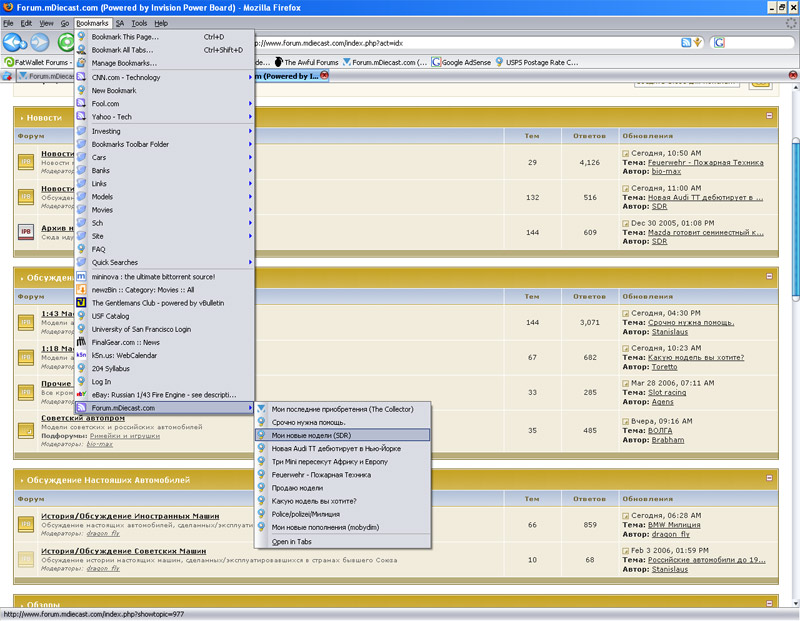This screenshot has height=621, width=800.
Task: Click the kSn.us WebCalendar favicon
Action: 81,355
